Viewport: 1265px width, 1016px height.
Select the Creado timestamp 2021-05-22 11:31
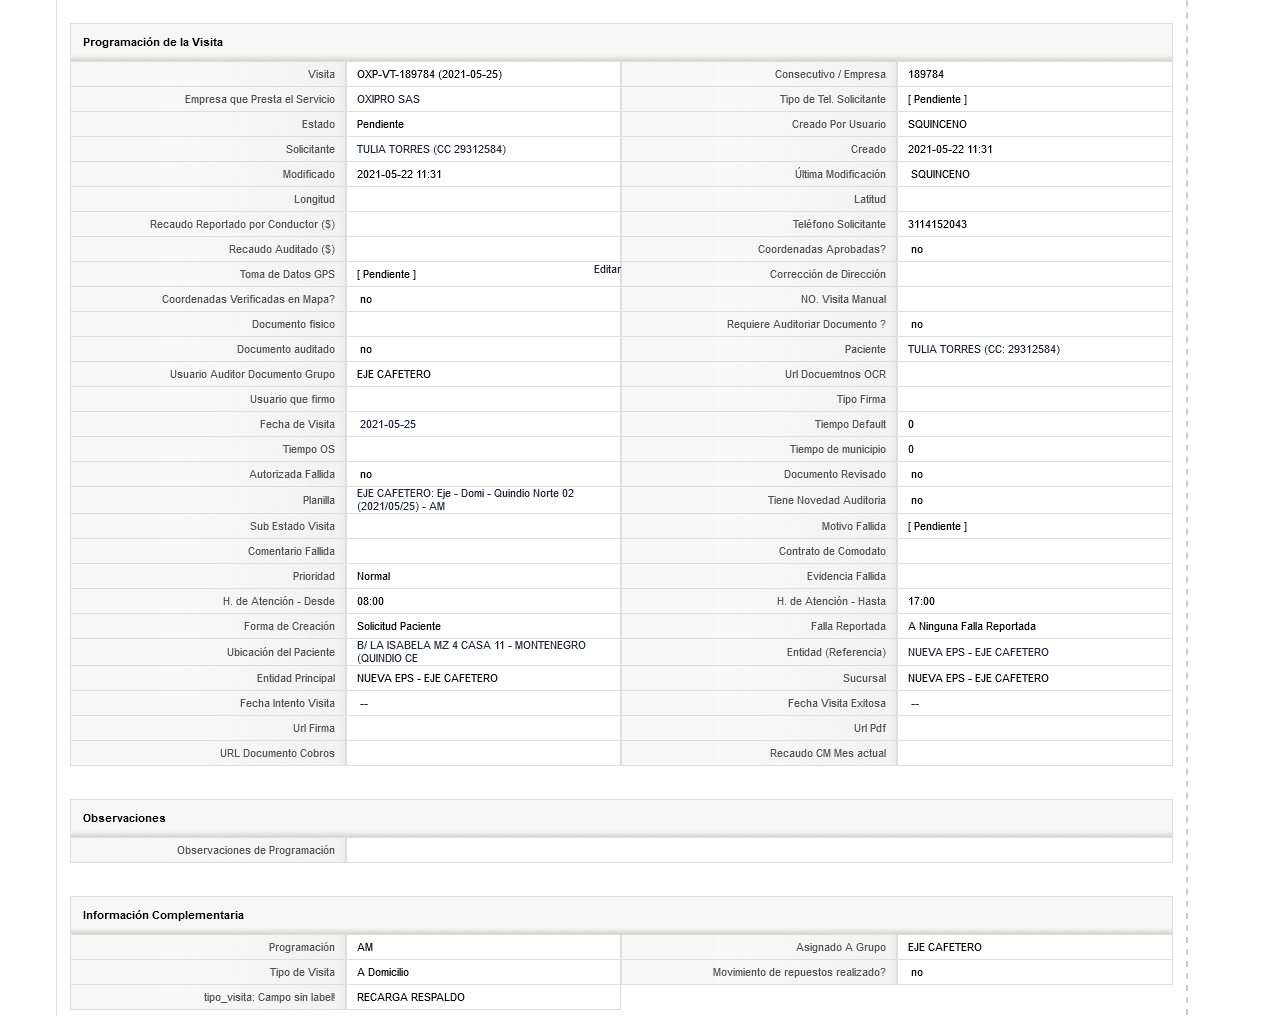950,149
